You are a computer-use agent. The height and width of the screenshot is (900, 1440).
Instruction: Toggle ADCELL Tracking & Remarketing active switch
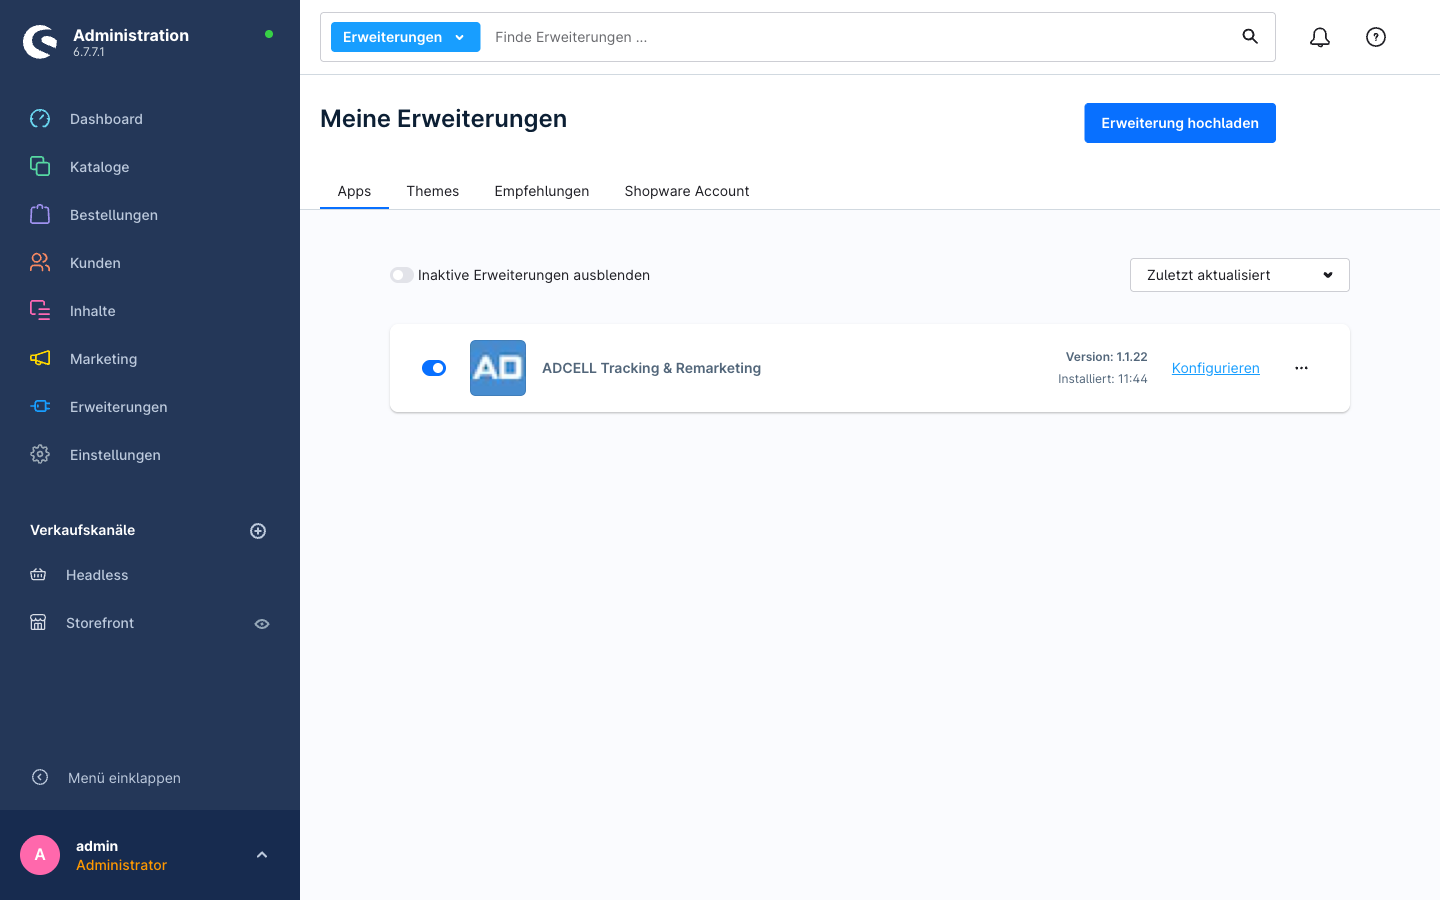(x=434, y=368)
